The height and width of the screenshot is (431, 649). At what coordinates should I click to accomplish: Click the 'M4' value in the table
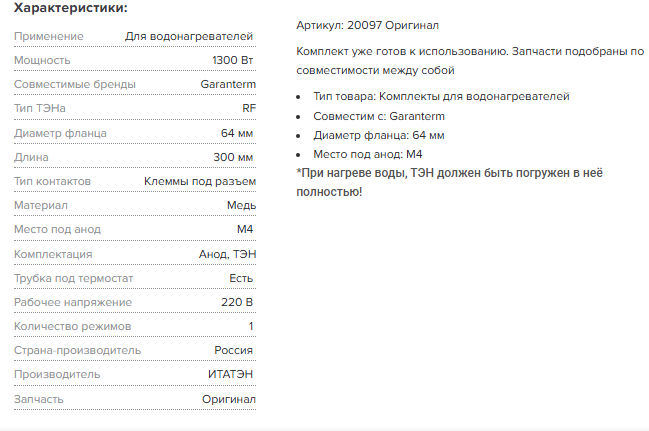(x=245, y=229)
